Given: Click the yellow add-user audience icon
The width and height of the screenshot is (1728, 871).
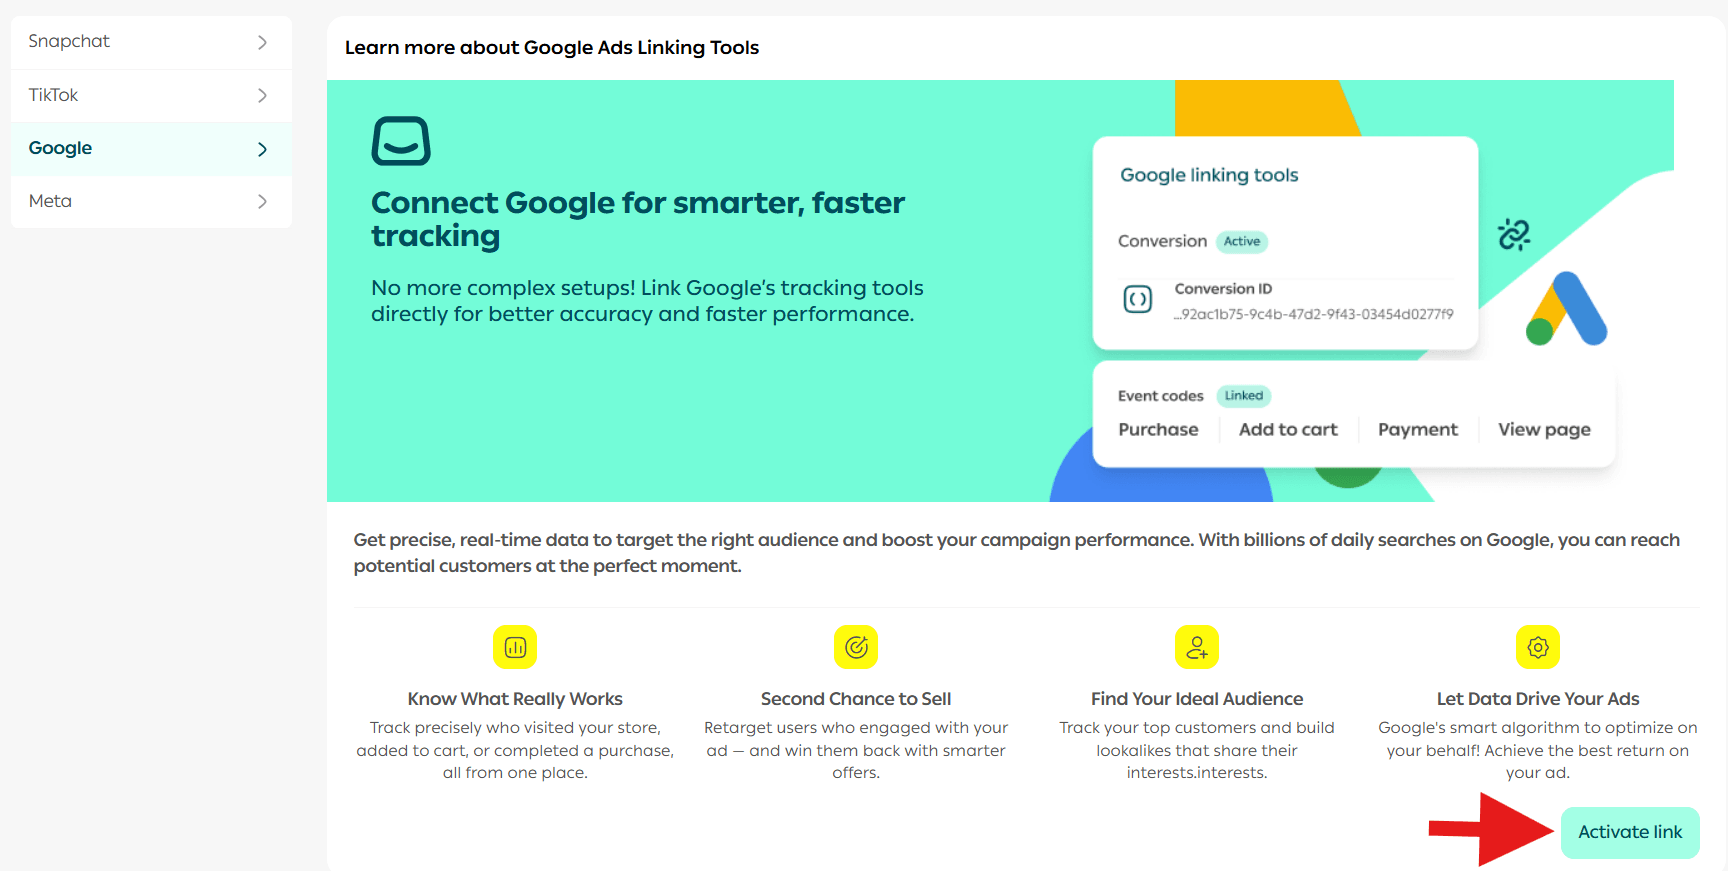Looking at the screenshot, I should pos(1196,648).
